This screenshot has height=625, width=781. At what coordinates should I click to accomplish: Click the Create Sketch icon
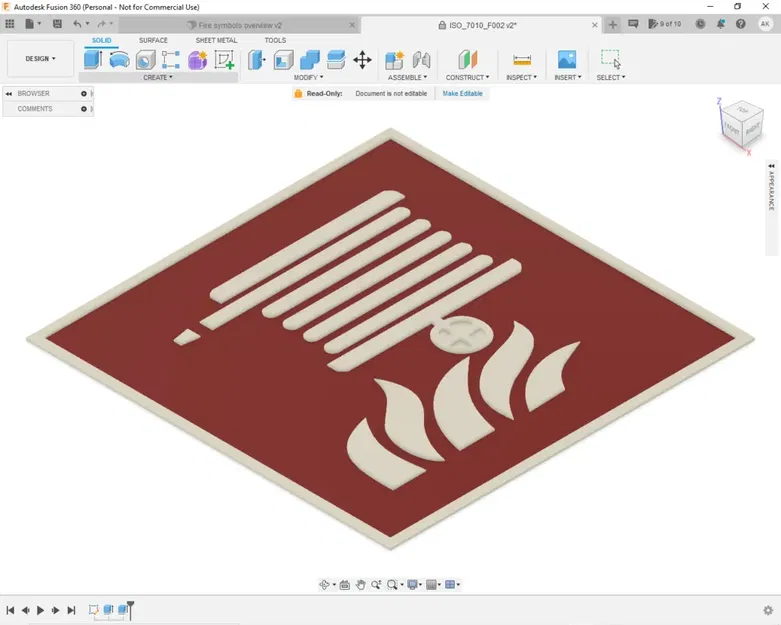point(224,60)
